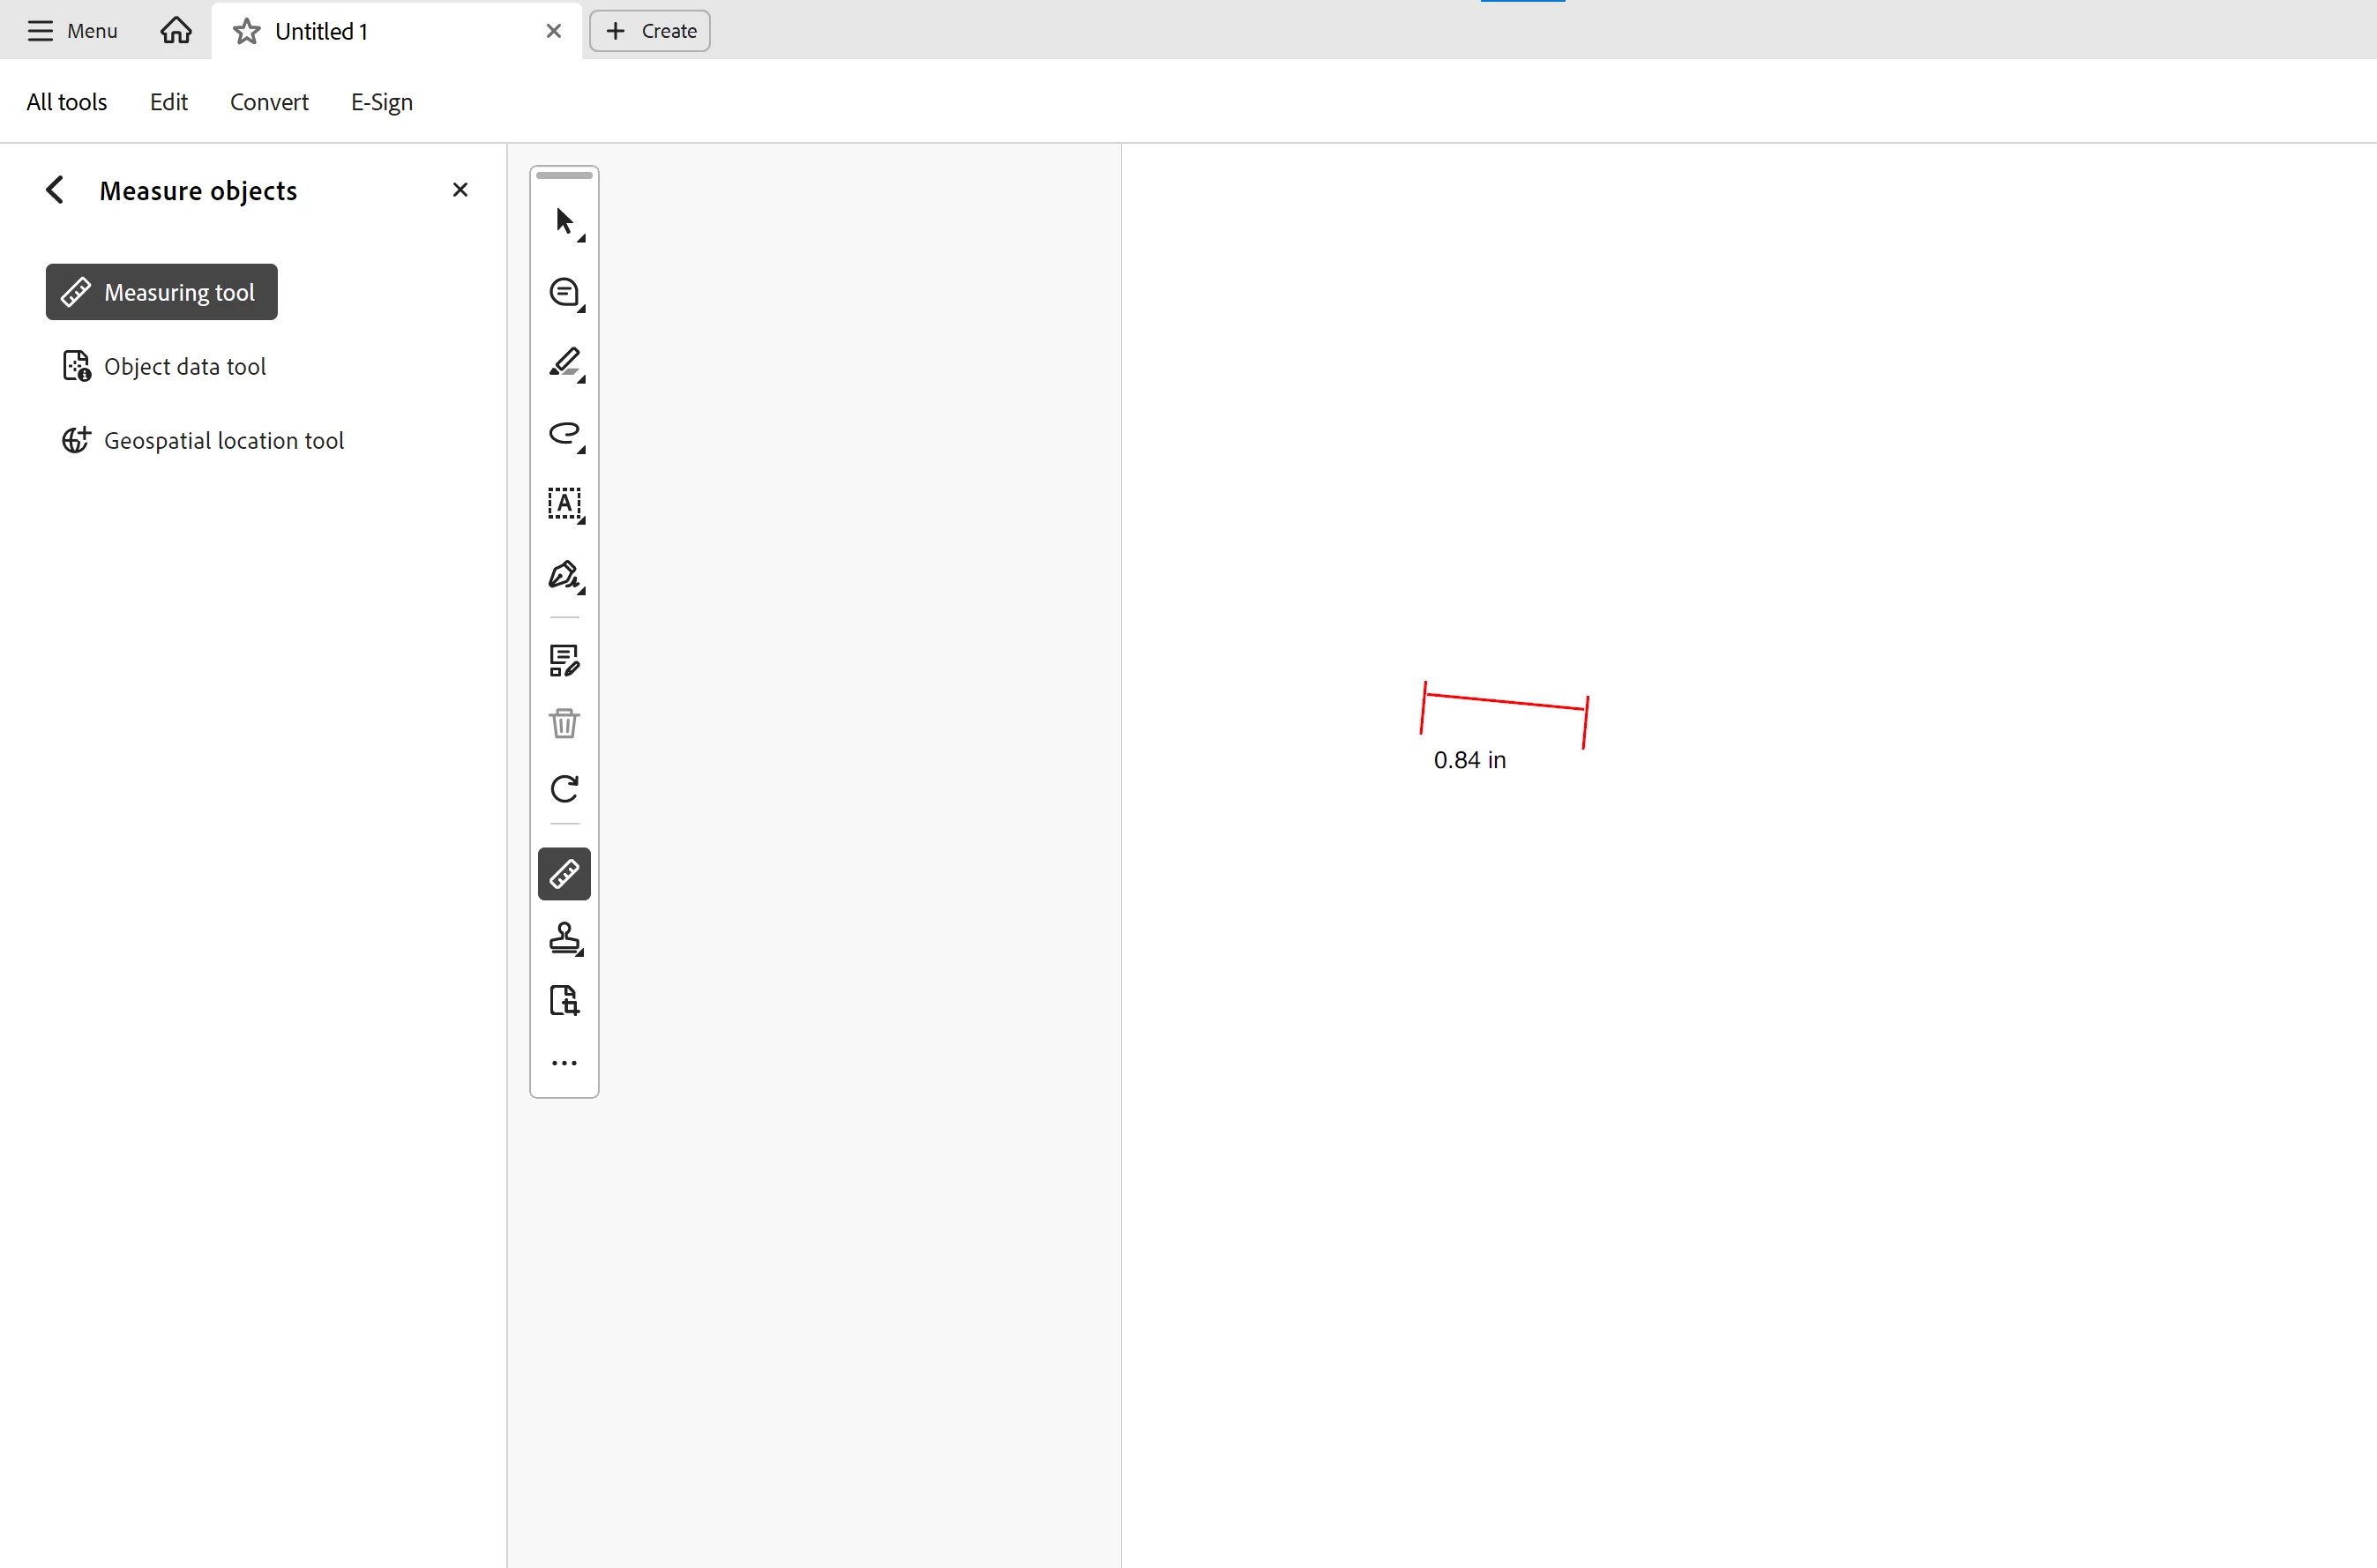Select the stamp tool

[564, 938]
